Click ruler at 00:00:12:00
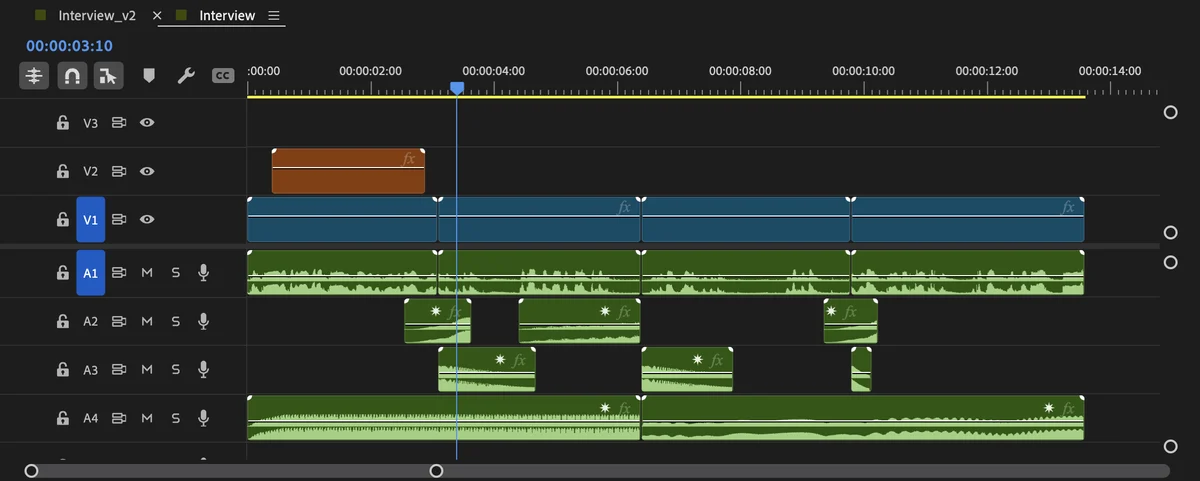 987,71
